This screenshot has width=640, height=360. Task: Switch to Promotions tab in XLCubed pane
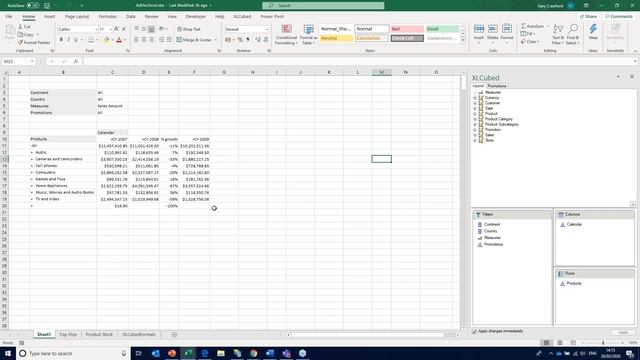[x=497, y=86]
